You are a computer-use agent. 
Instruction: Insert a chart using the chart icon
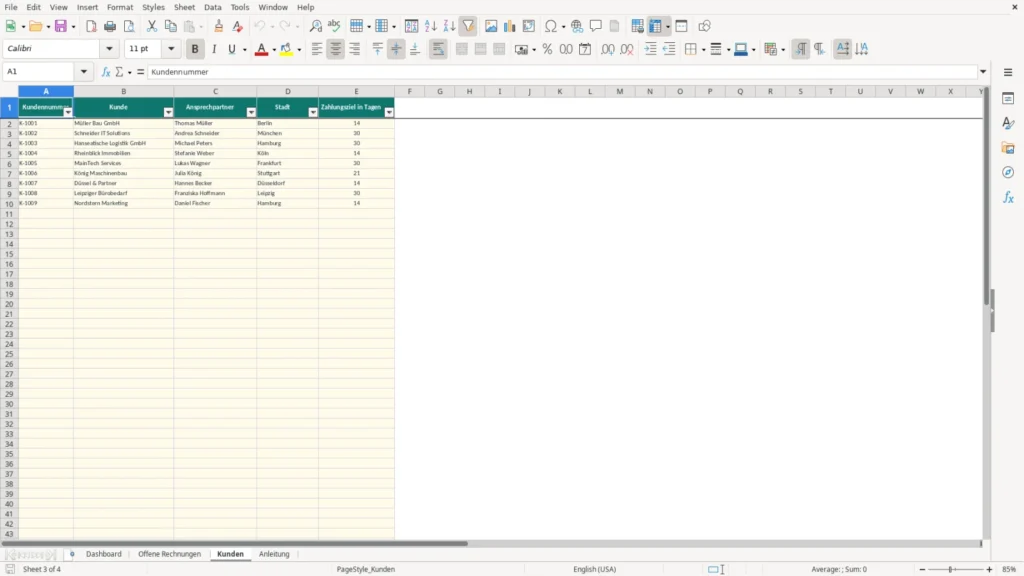click(509, 26)
